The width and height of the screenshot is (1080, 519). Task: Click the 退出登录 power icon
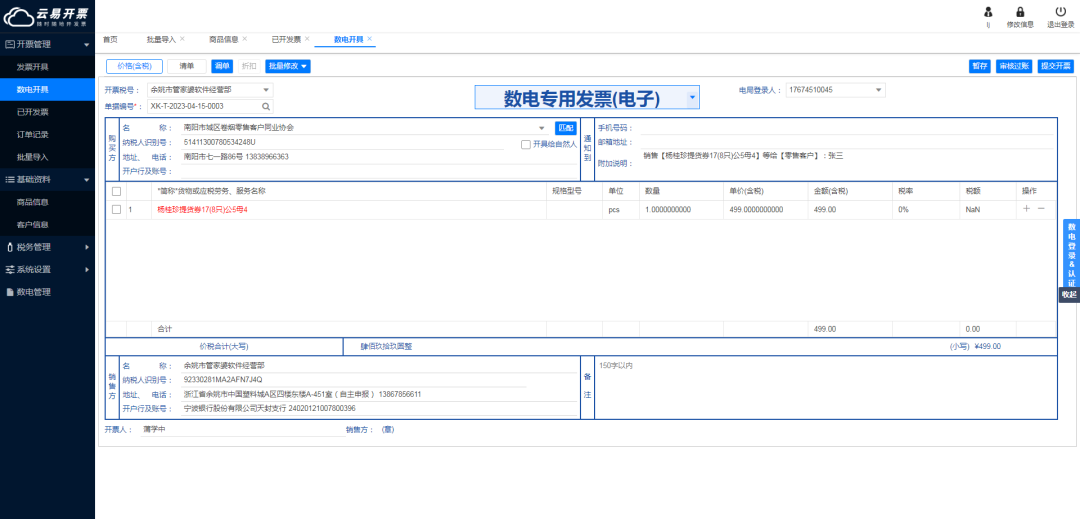(1060, 12)
